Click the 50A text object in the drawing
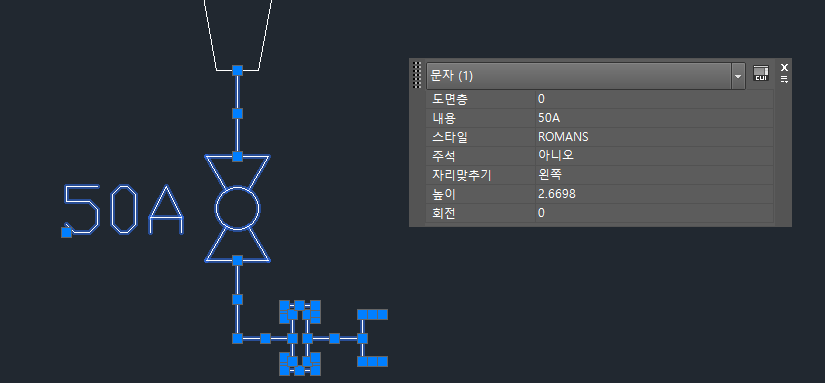This screenshot has height=383, width=825. [124, 209]
